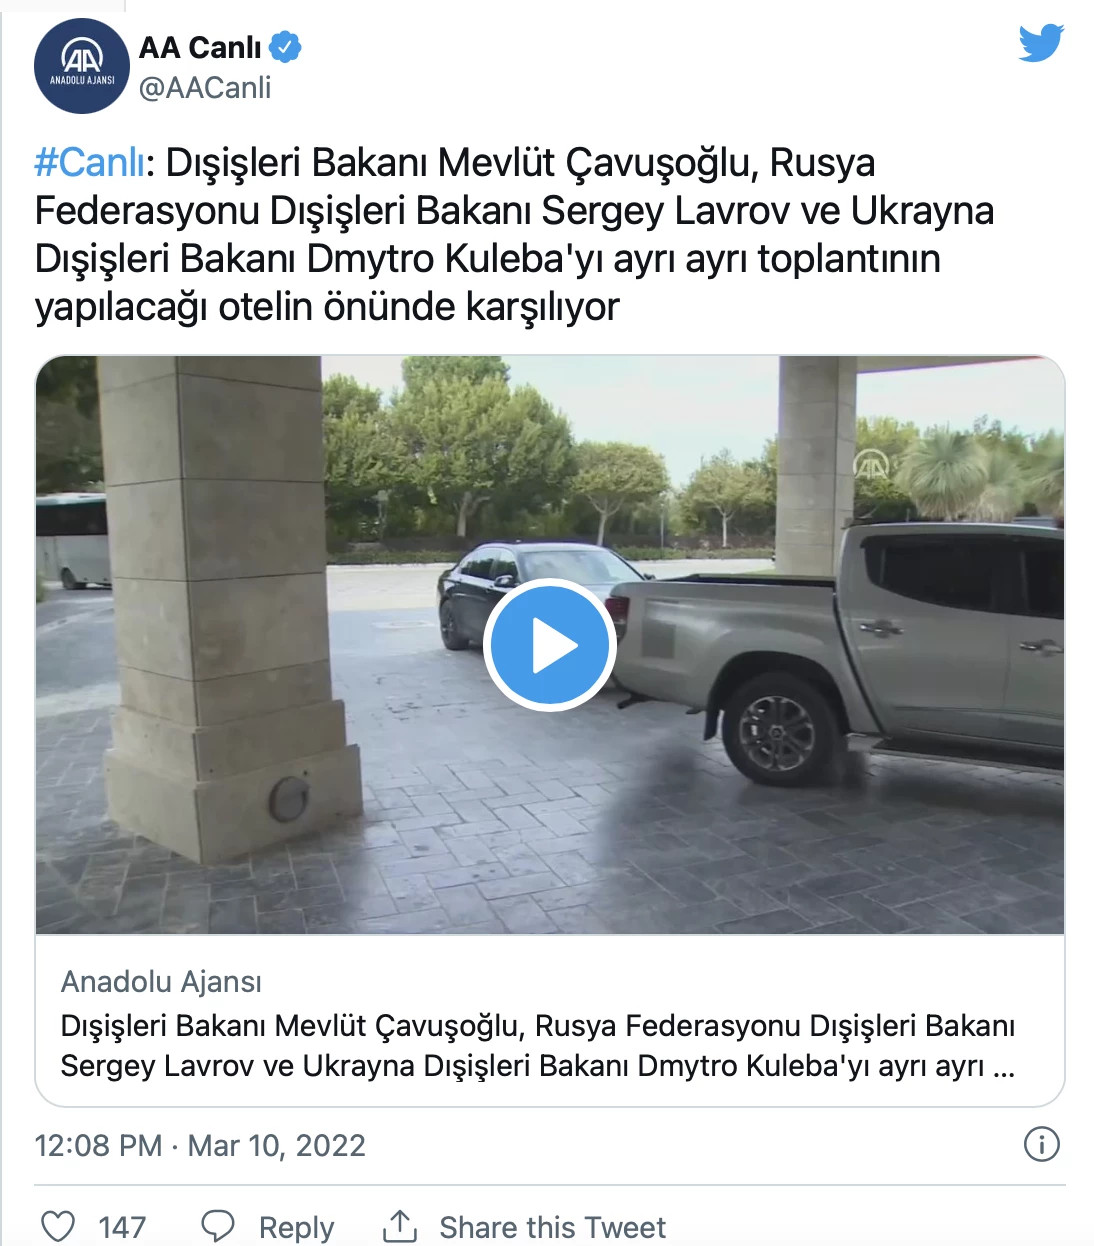Click the share upload arrow icon
This screenshot has height=1246, width=1094.
400,1225
